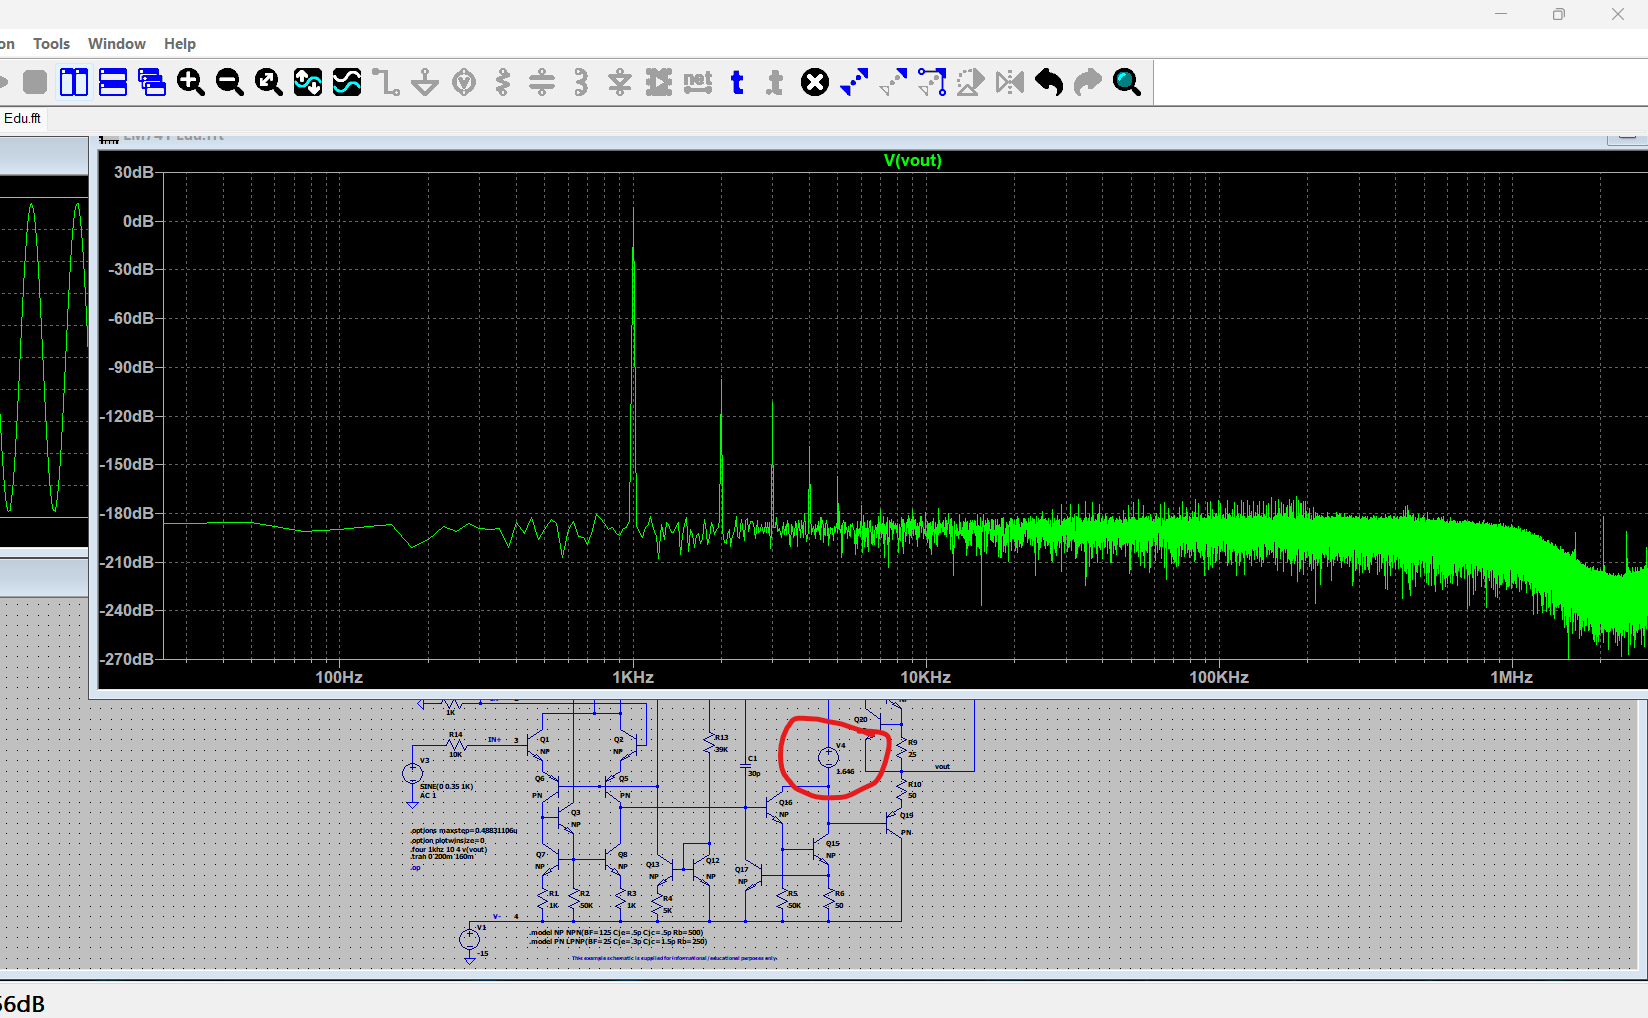
Task: Open the Place component tool
Action: coord(659,82)
